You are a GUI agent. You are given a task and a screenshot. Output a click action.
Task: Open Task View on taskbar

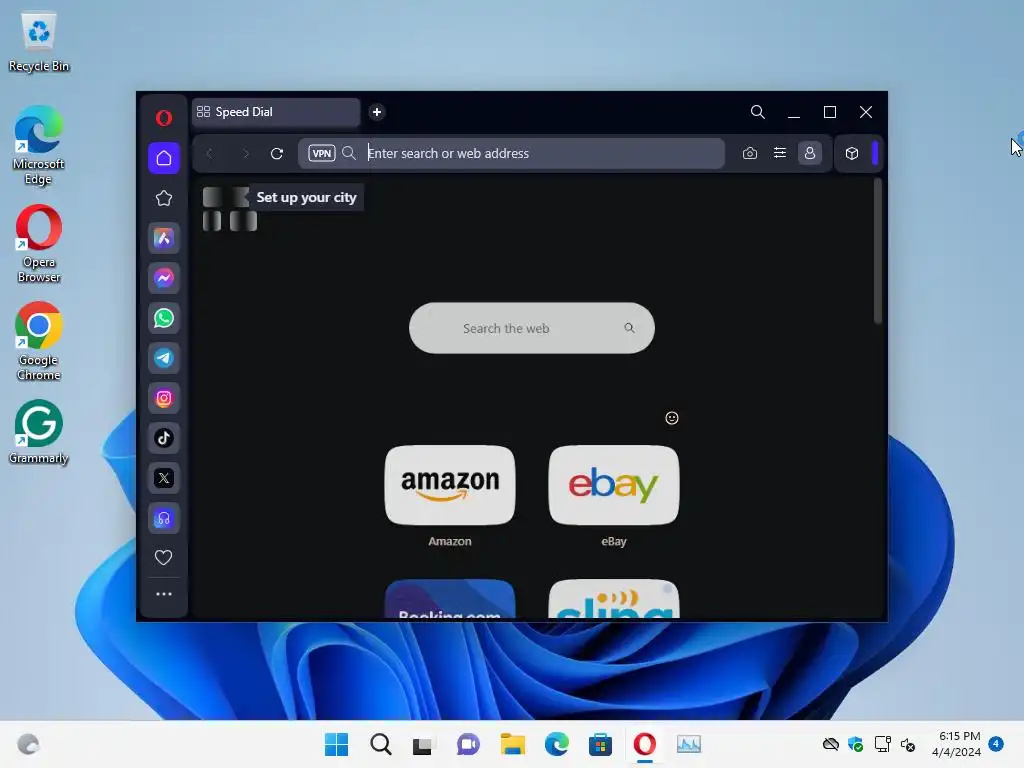[x=423, y=744]
